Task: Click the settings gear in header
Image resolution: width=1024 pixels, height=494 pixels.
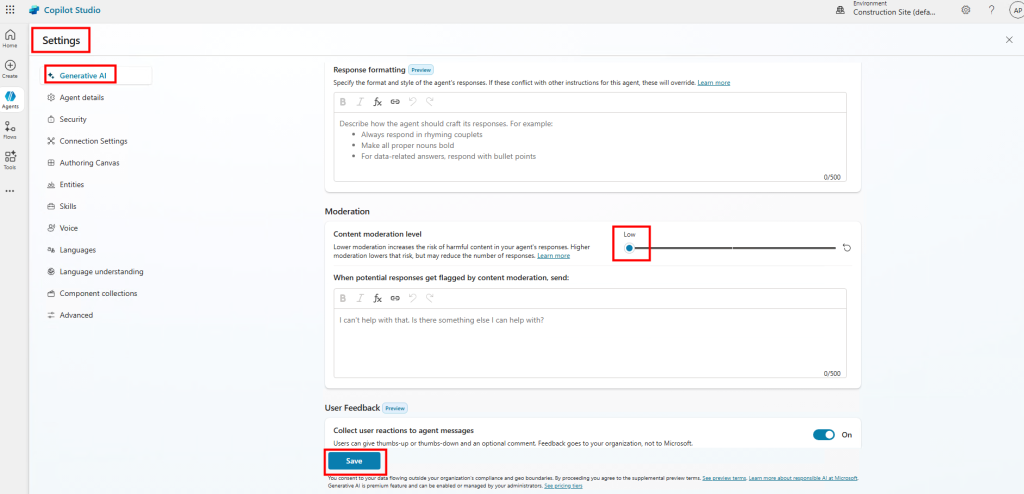Action: pos(965,10)
